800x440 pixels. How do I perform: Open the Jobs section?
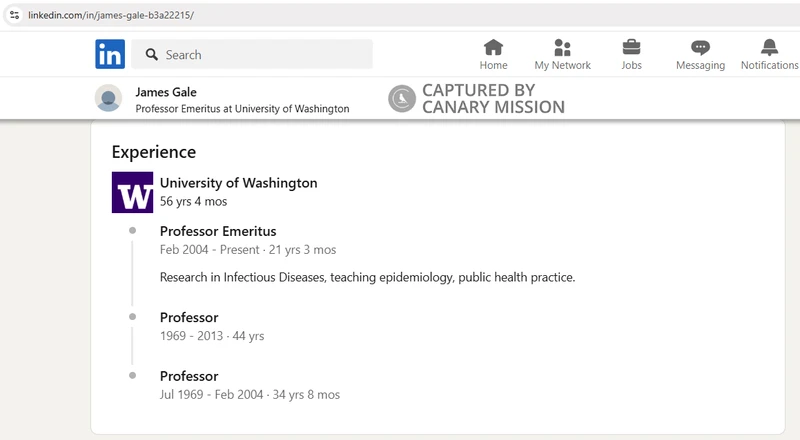pos(631,55)
